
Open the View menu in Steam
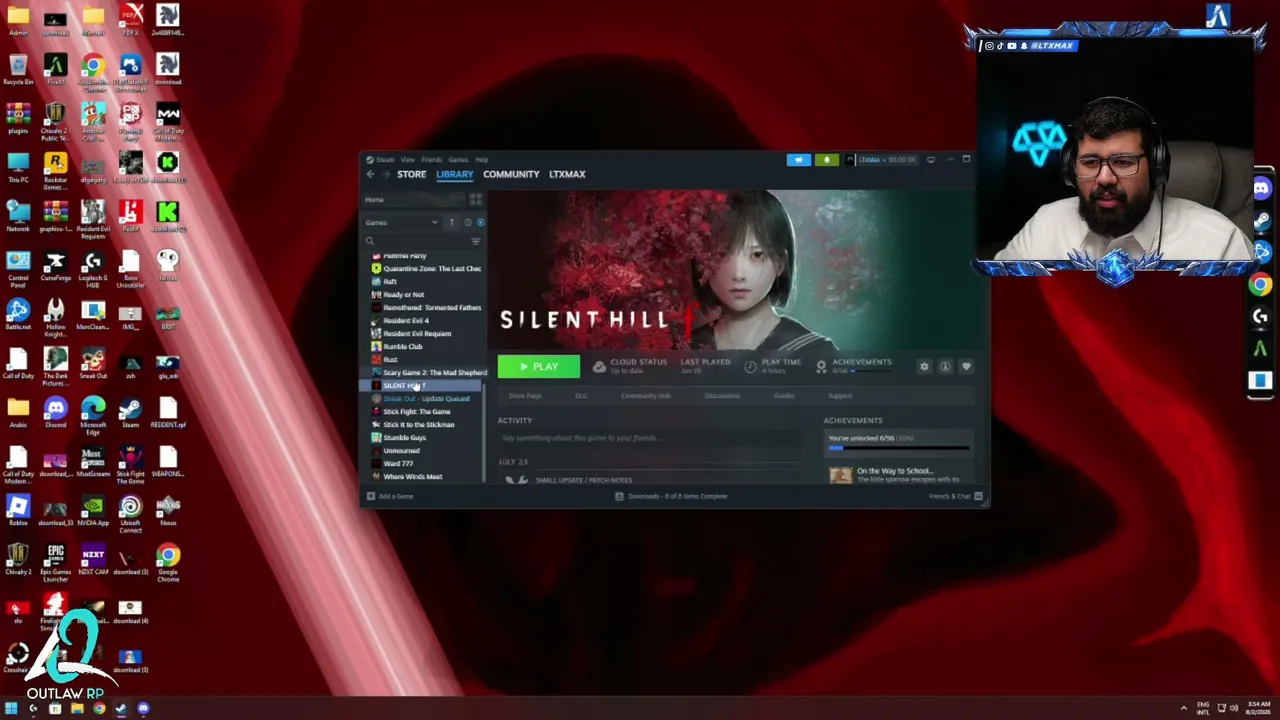408,160
